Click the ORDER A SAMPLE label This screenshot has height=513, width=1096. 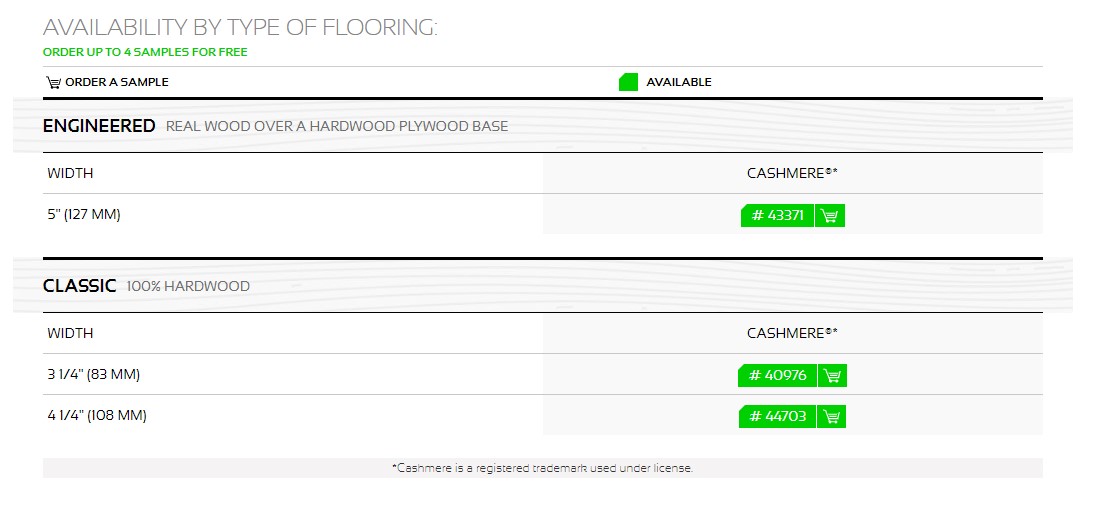pyautogui.click(x=117, y=82)
